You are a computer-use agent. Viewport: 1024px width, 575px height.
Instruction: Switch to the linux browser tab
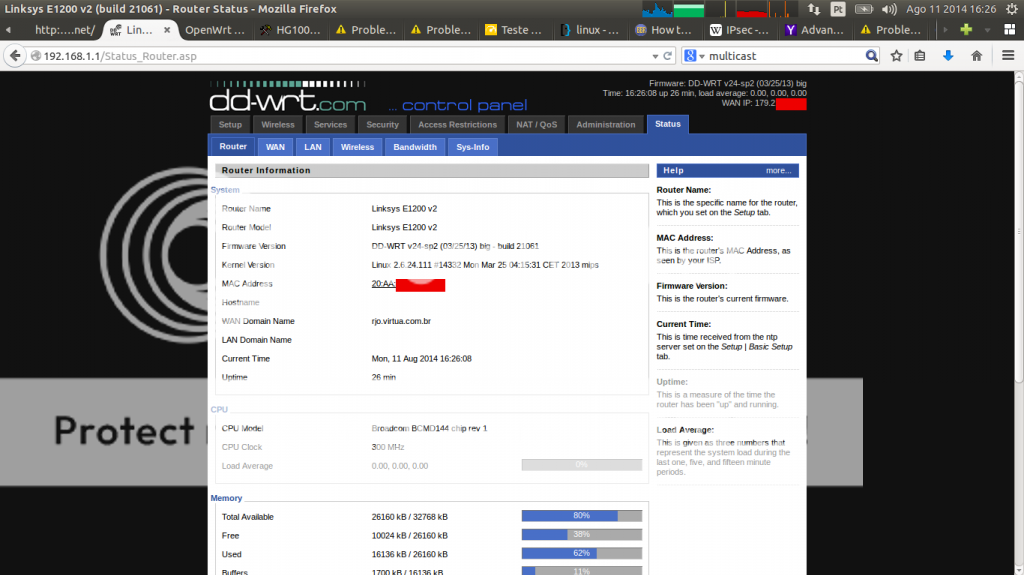590,30
